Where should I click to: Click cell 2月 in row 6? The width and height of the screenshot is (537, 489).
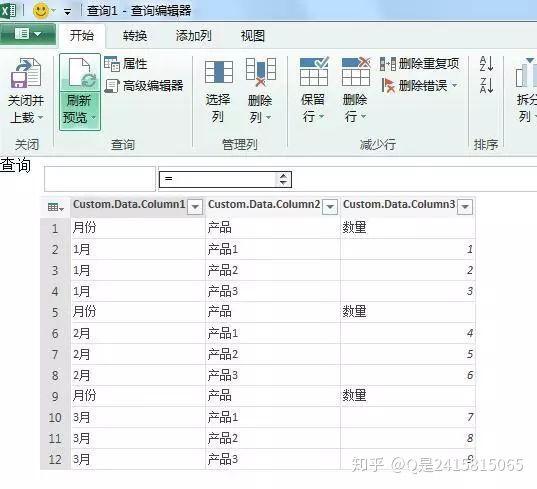pos(138,334)
